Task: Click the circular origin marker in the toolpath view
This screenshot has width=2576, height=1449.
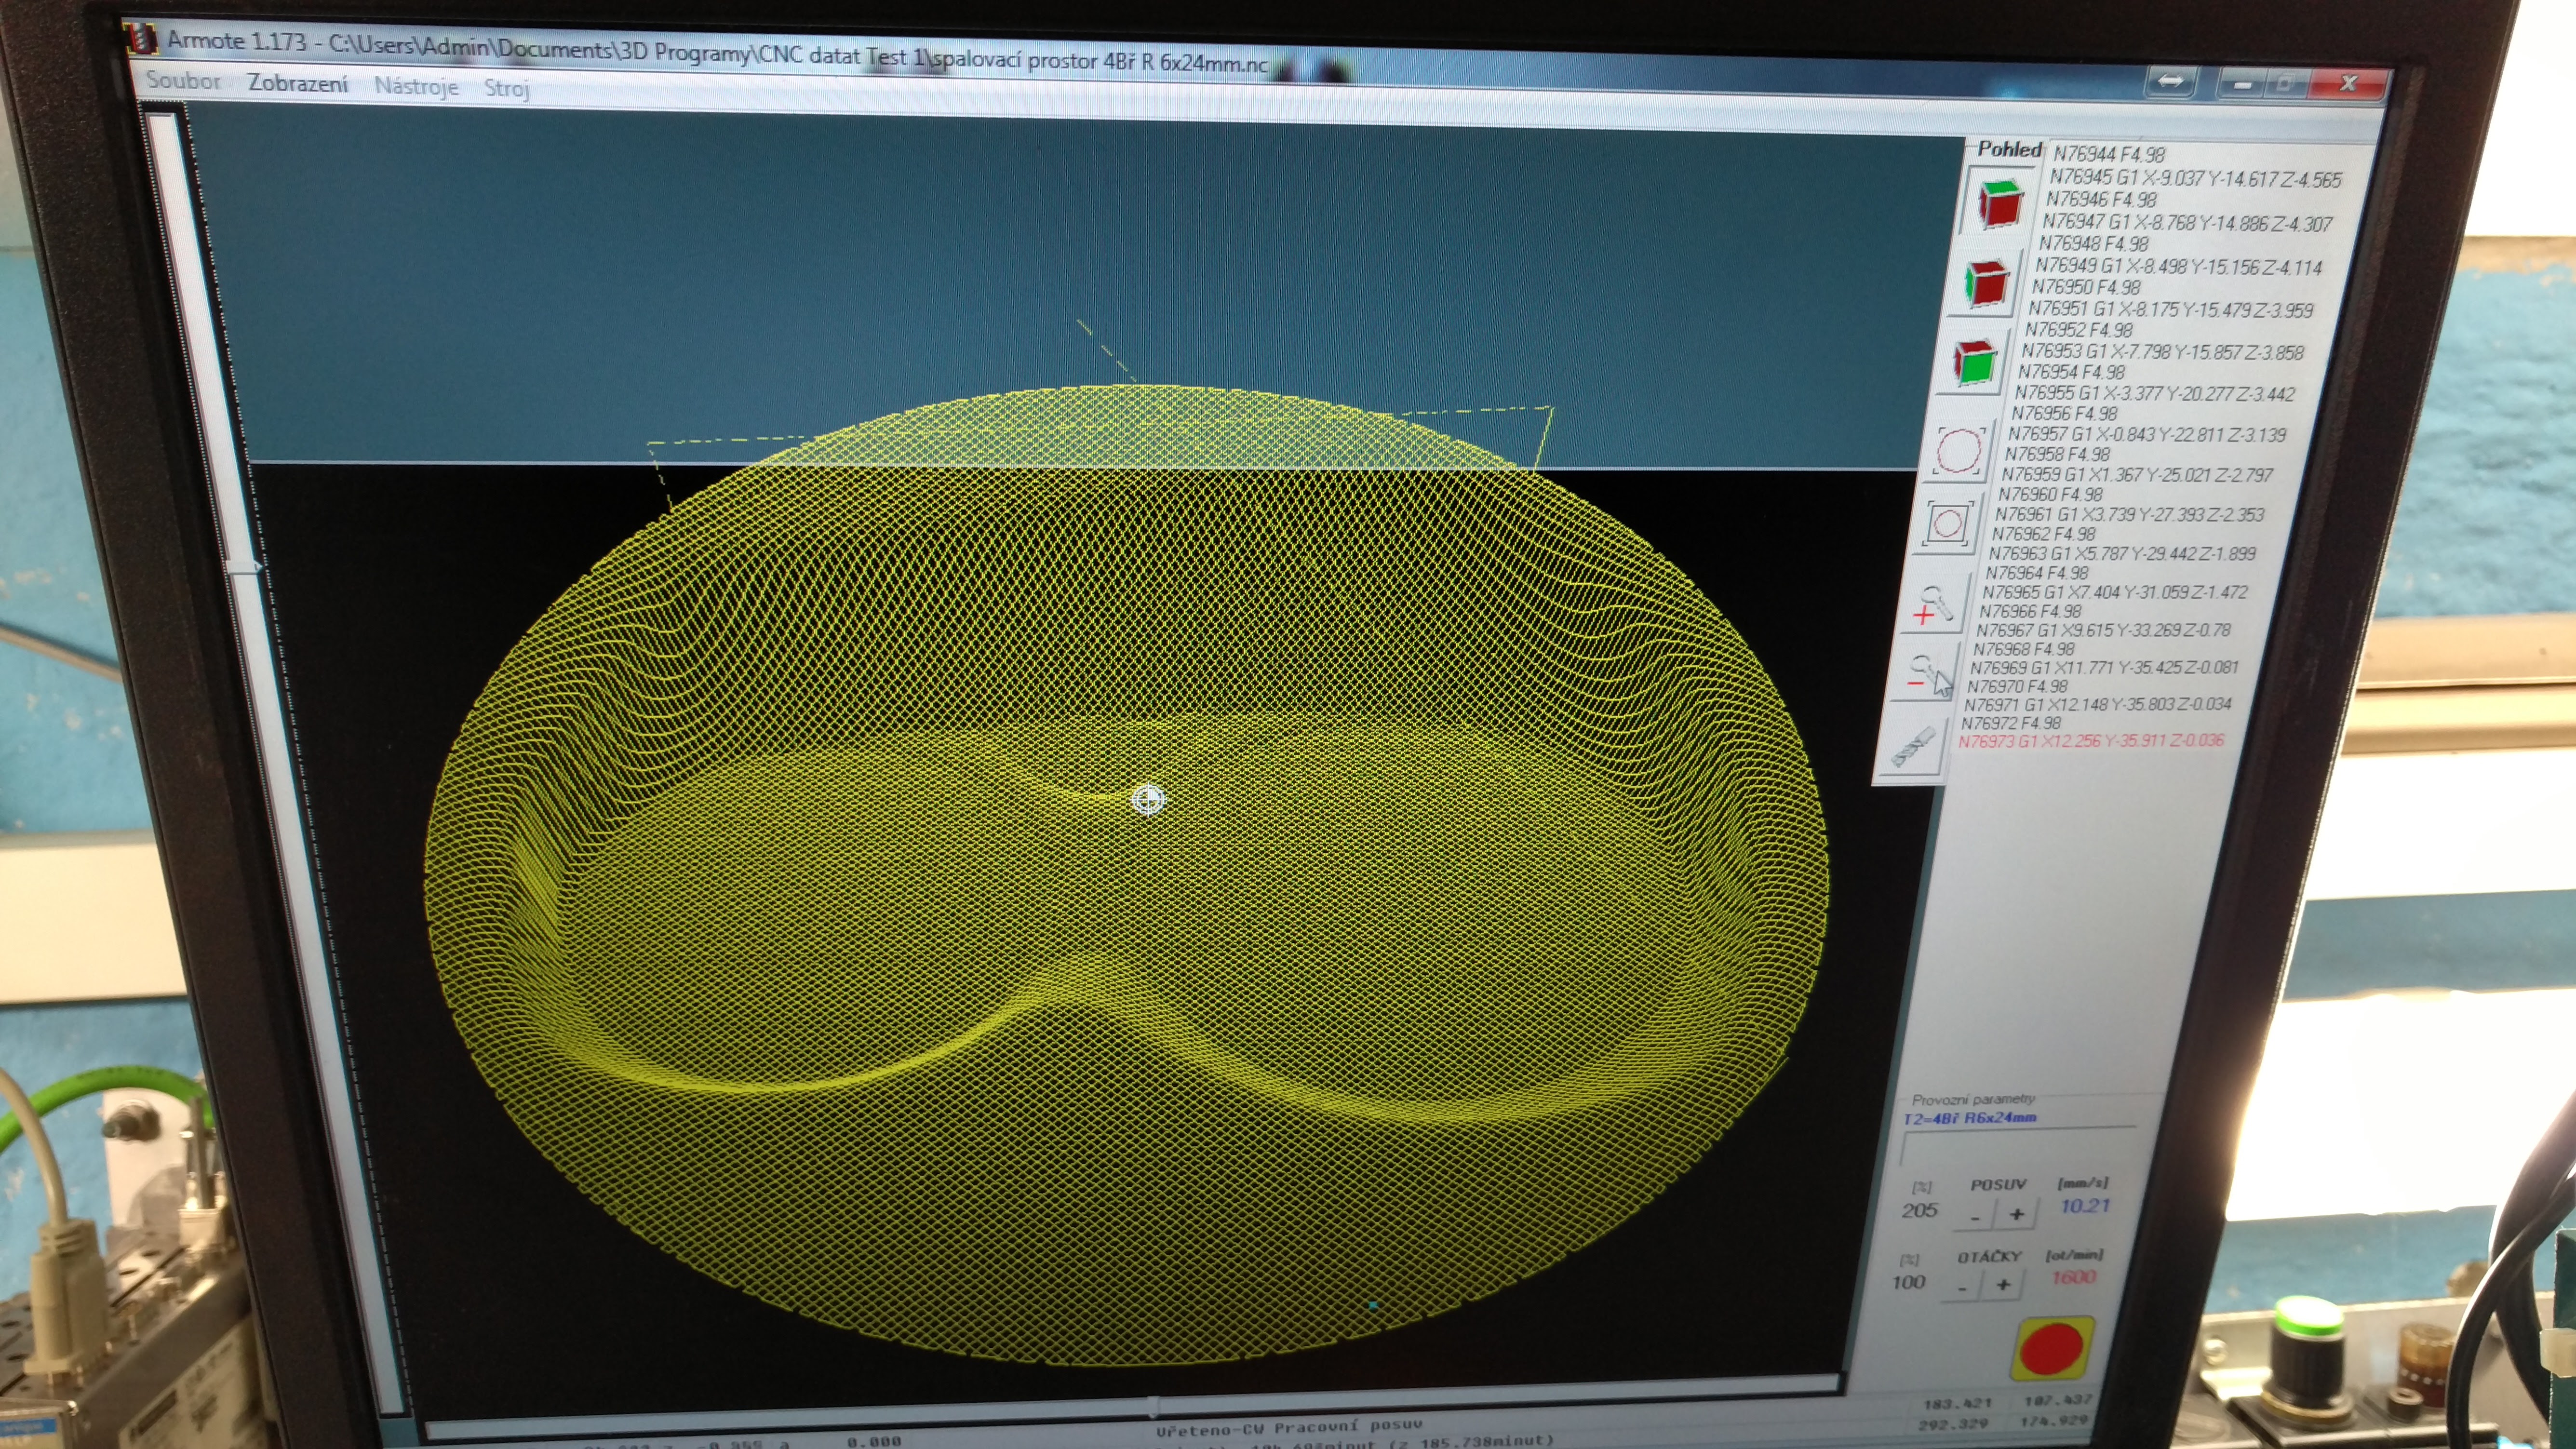Action: tap(1148, 800)
